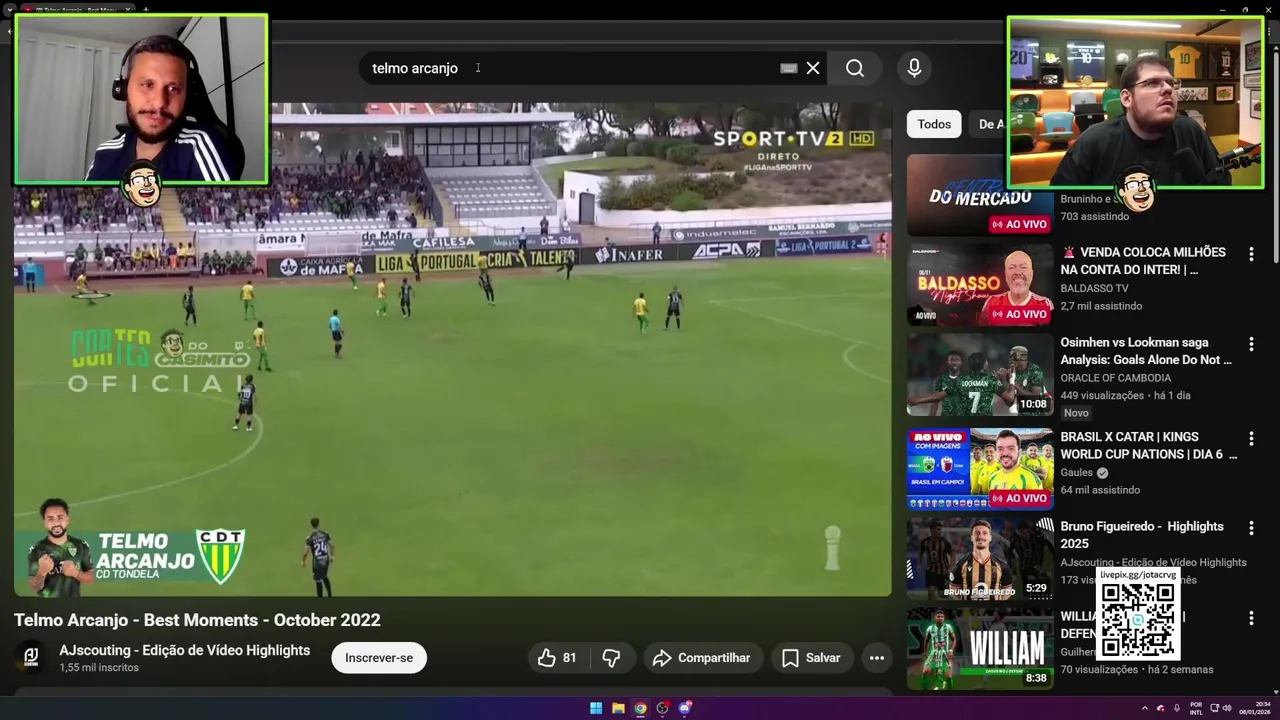1280x720 pixels.
Task: Open the William 8:38 thumbnail
Action: (980, 649)
